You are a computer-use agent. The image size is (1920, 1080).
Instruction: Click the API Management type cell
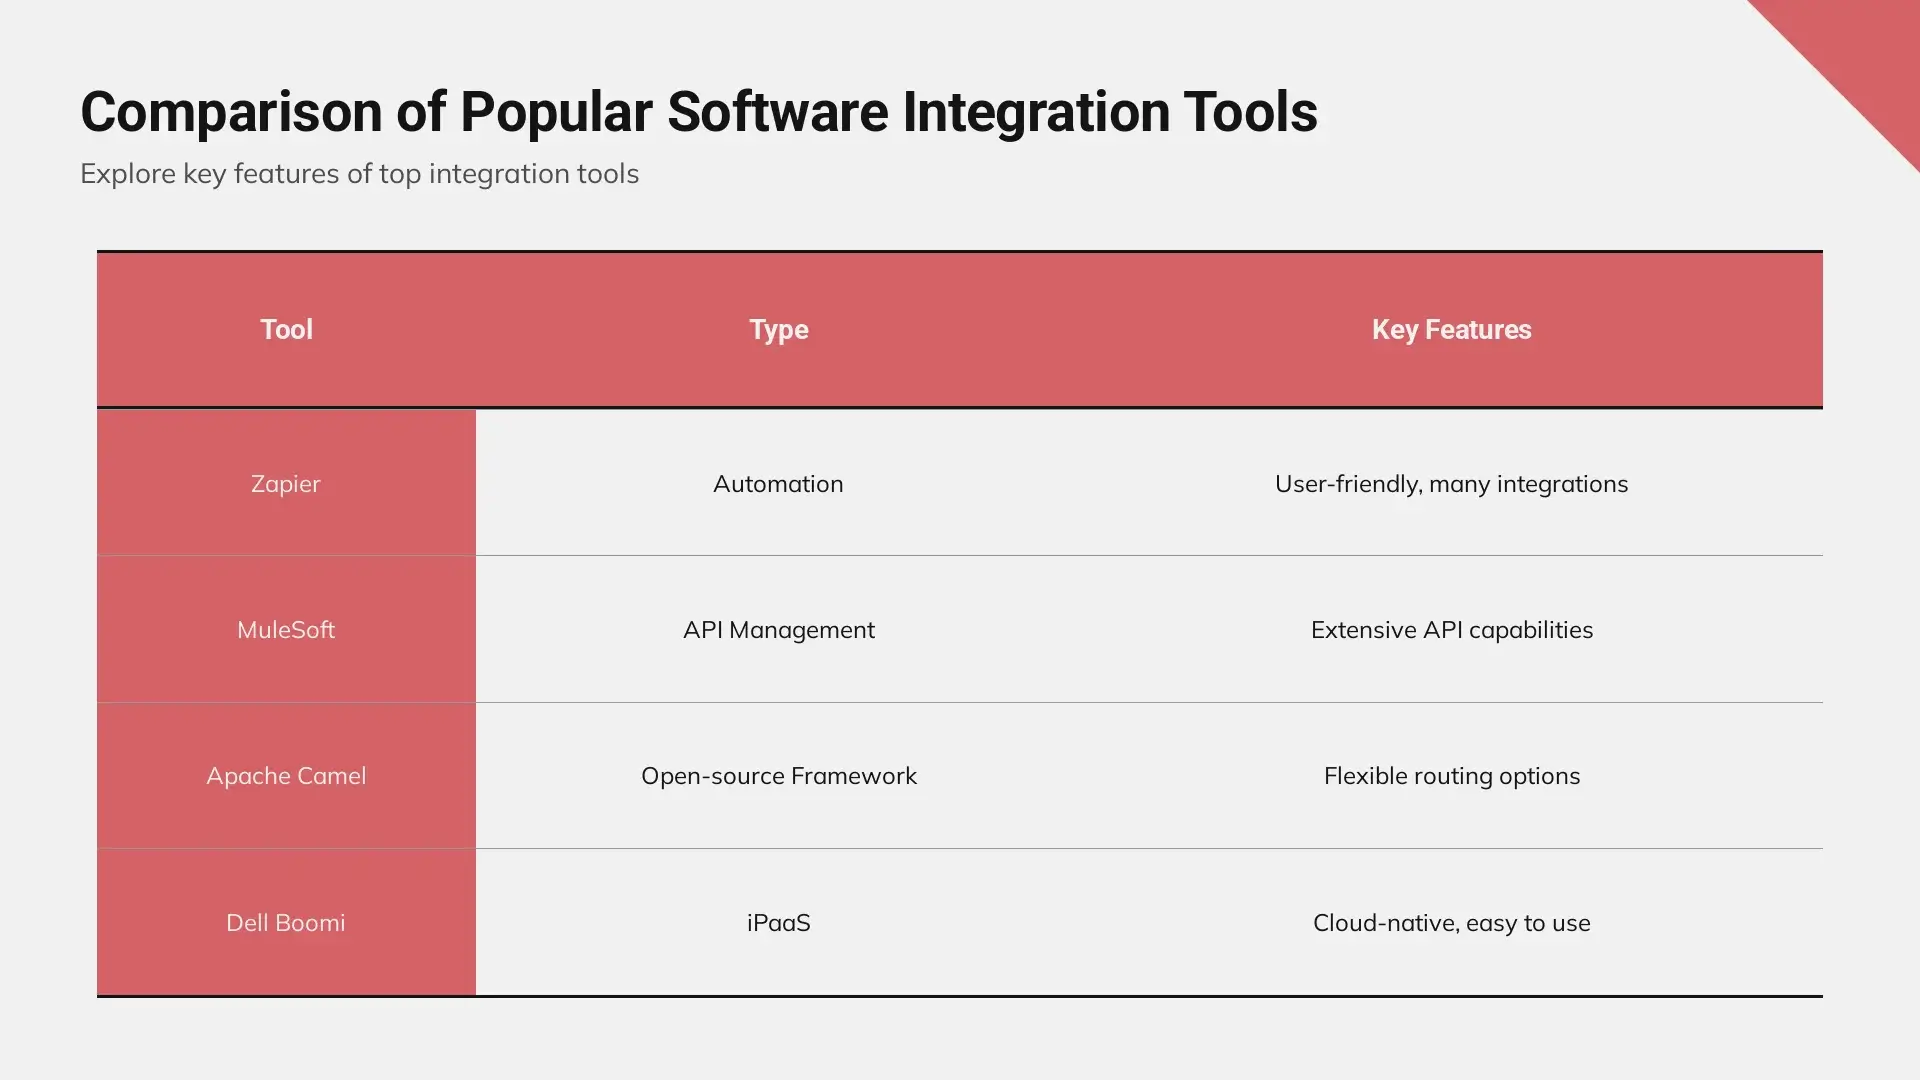778,630
